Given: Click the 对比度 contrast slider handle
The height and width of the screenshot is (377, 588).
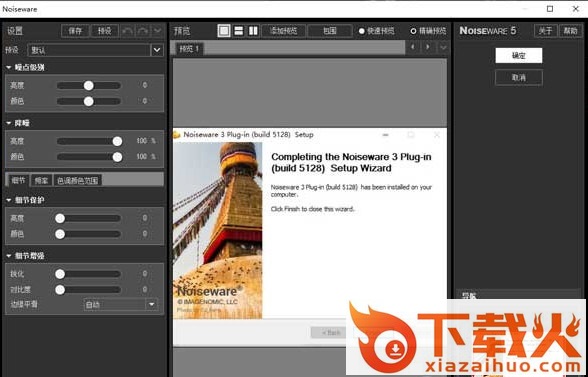Looking at the screenshot, I should [x=60, y=290].
